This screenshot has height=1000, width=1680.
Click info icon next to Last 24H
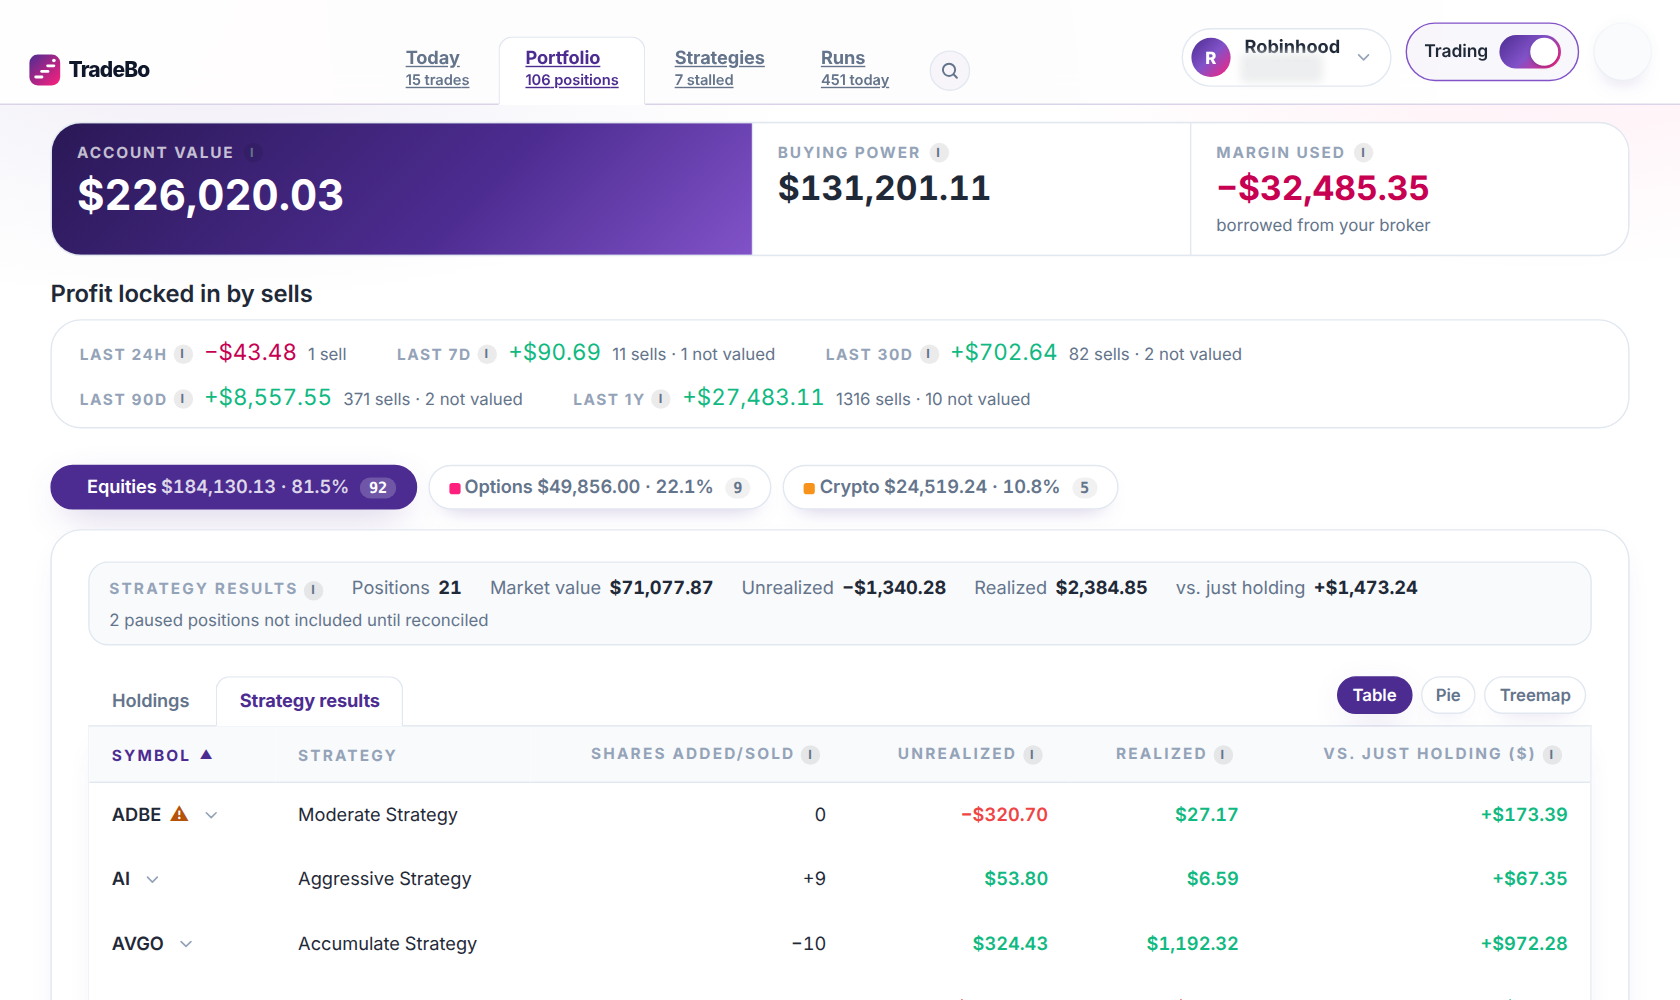pos(183,354)
